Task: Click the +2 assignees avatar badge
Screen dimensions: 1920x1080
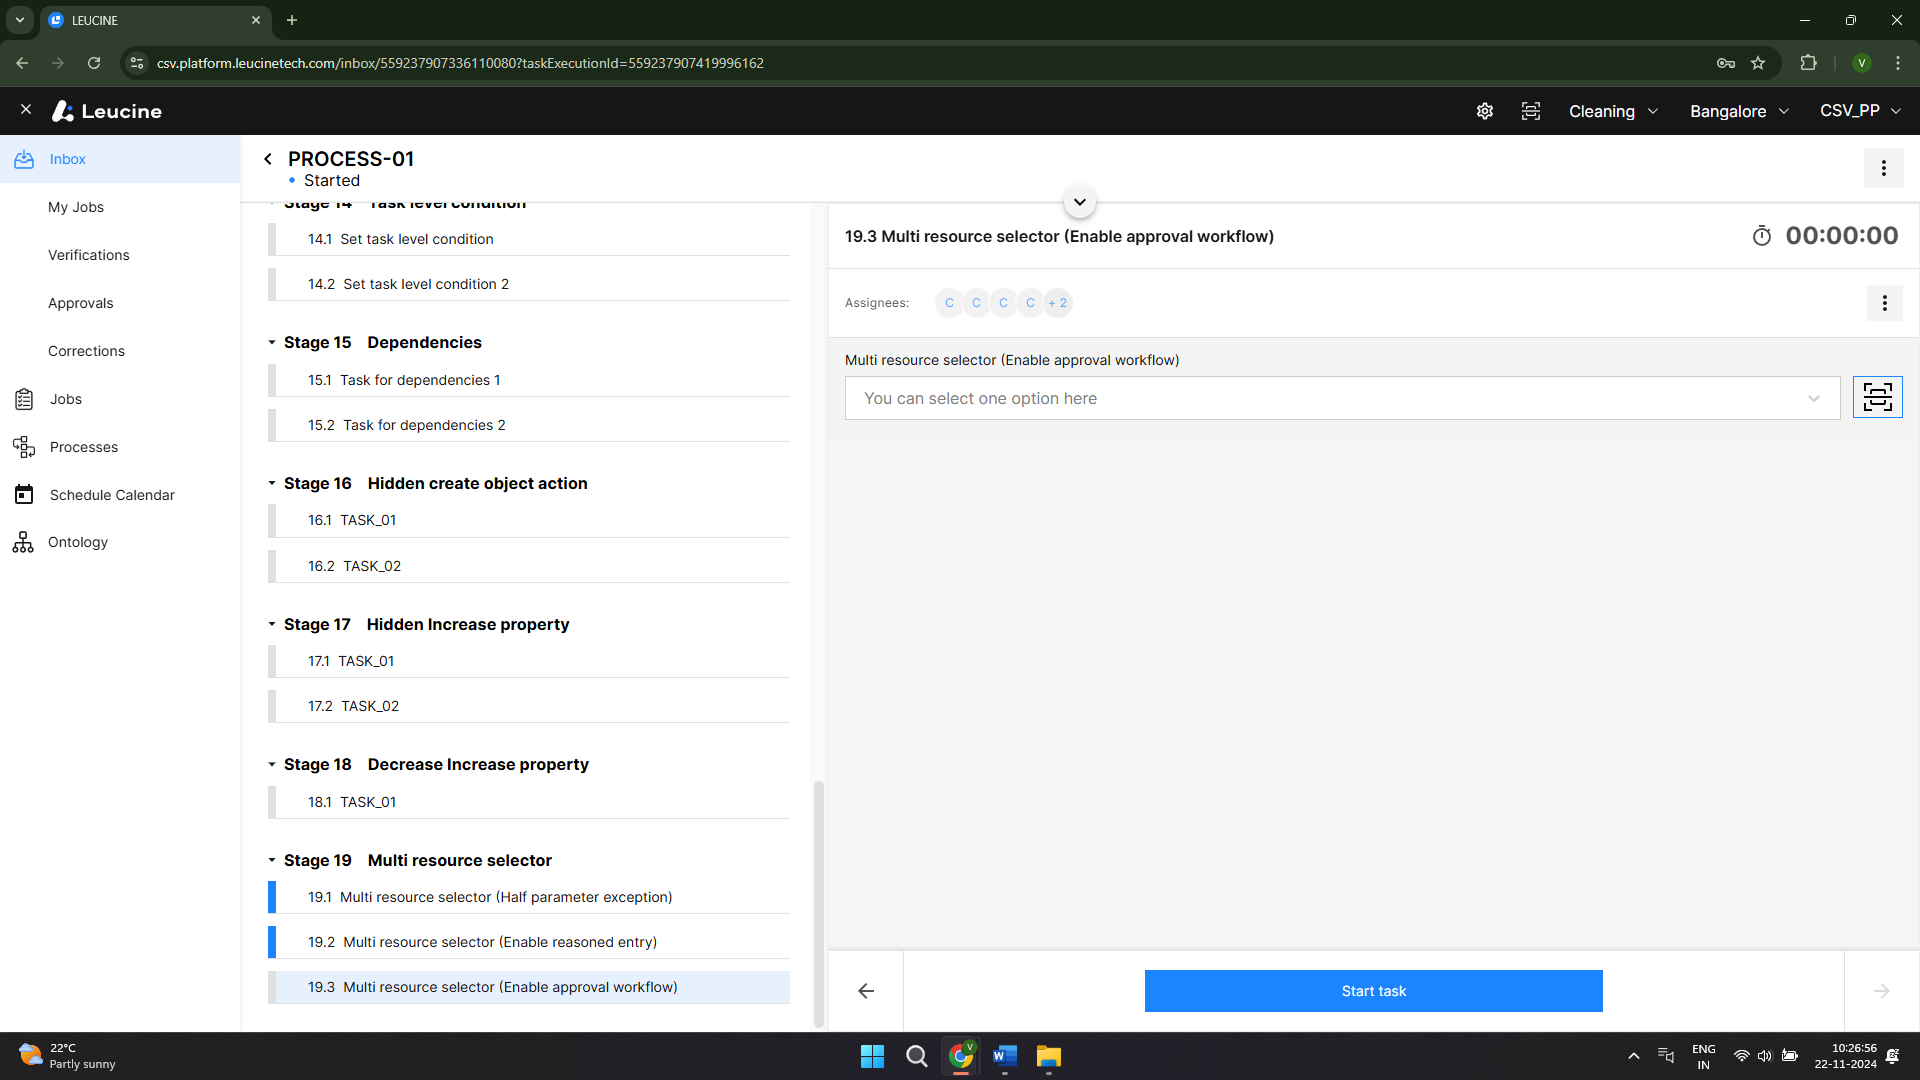Action: click(x=1057, y=303)
